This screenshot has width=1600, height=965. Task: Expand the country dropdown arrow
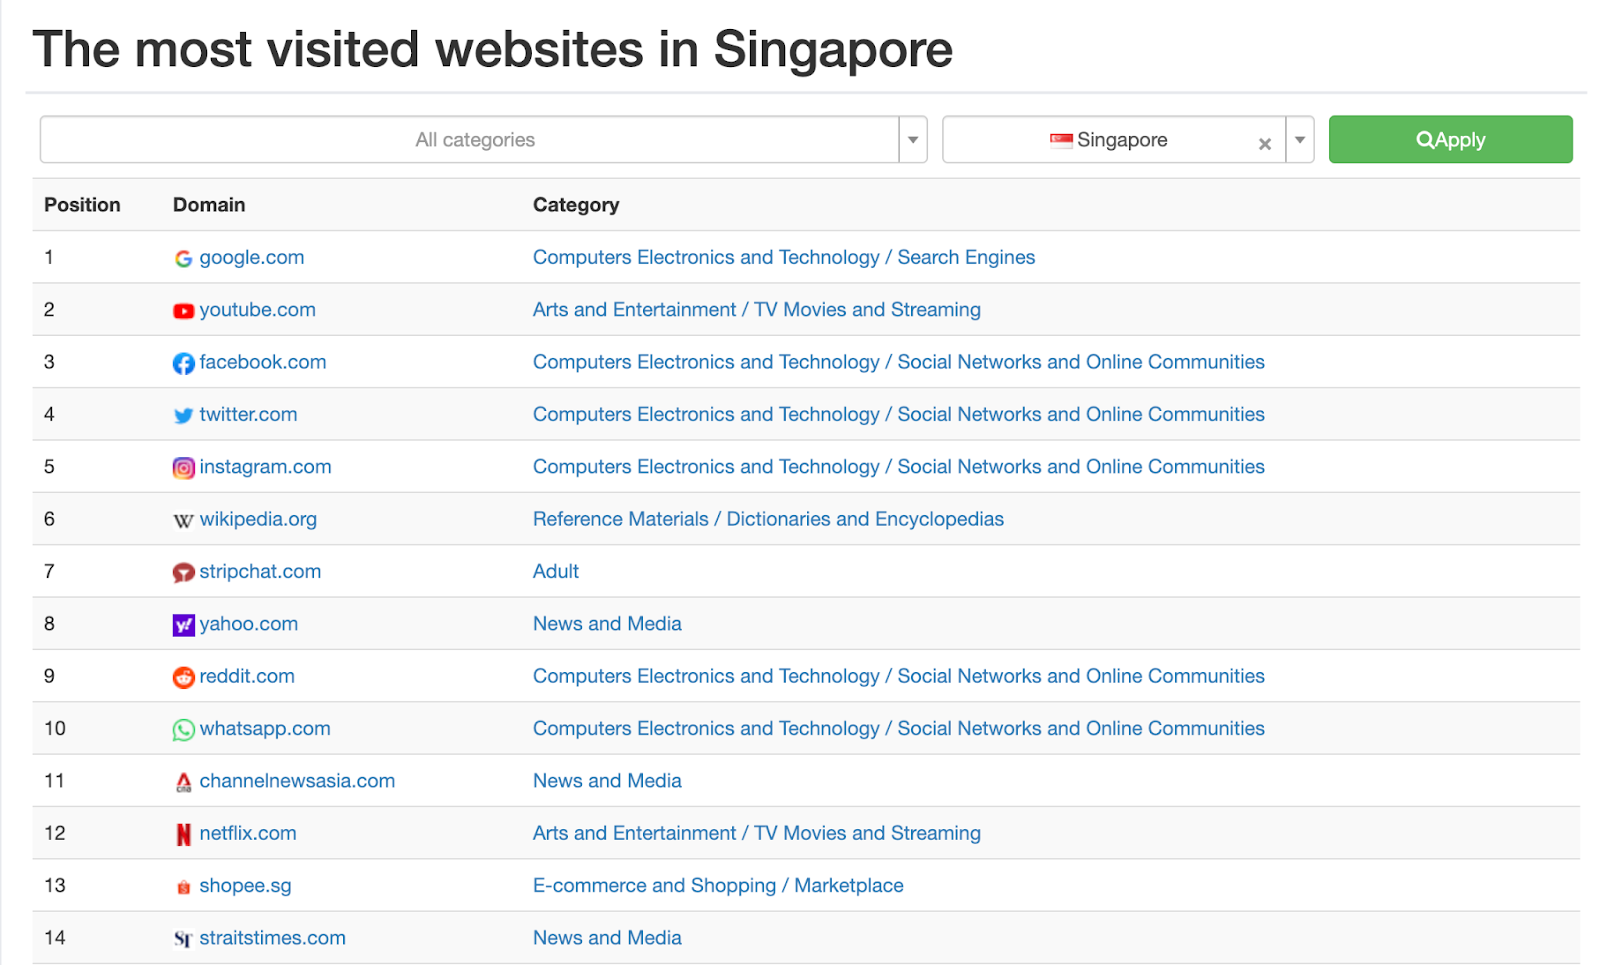click(x=1300, y=140)
